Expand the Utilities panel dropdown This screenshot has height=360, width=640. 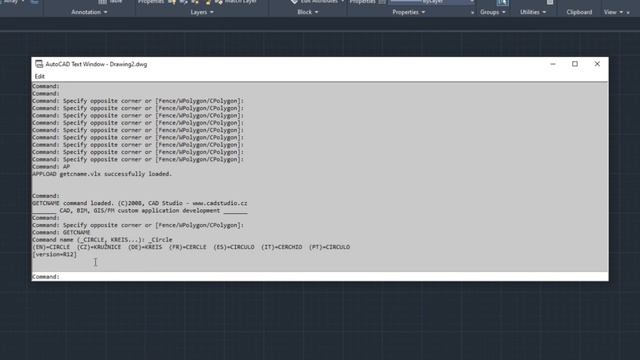pyautogui.click(x=533, y=12)
